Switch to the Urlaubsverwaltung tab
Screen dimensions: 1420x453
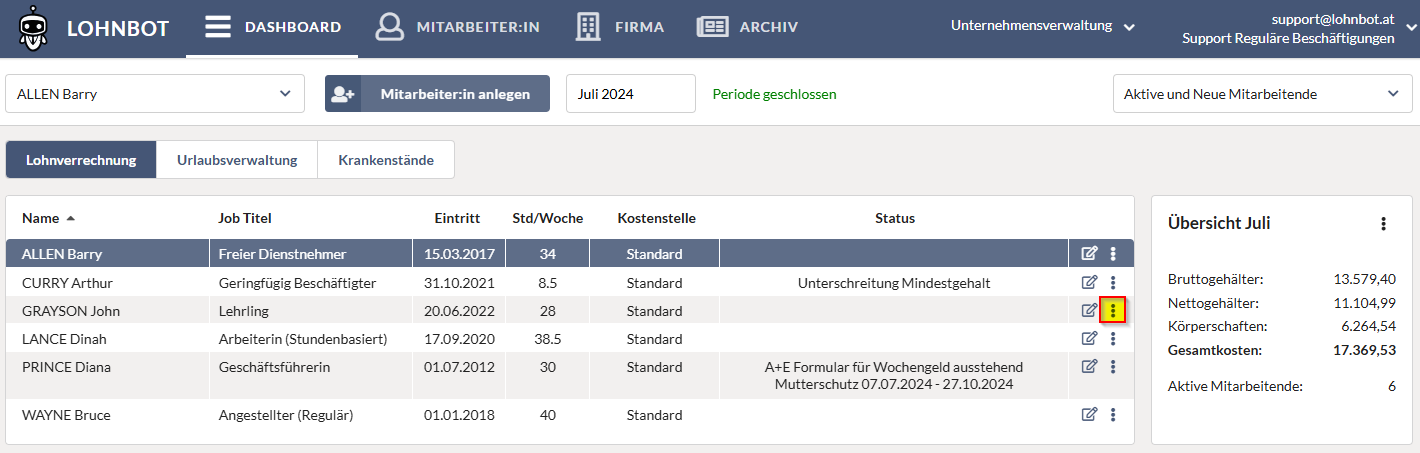click(x=237, y=160)
